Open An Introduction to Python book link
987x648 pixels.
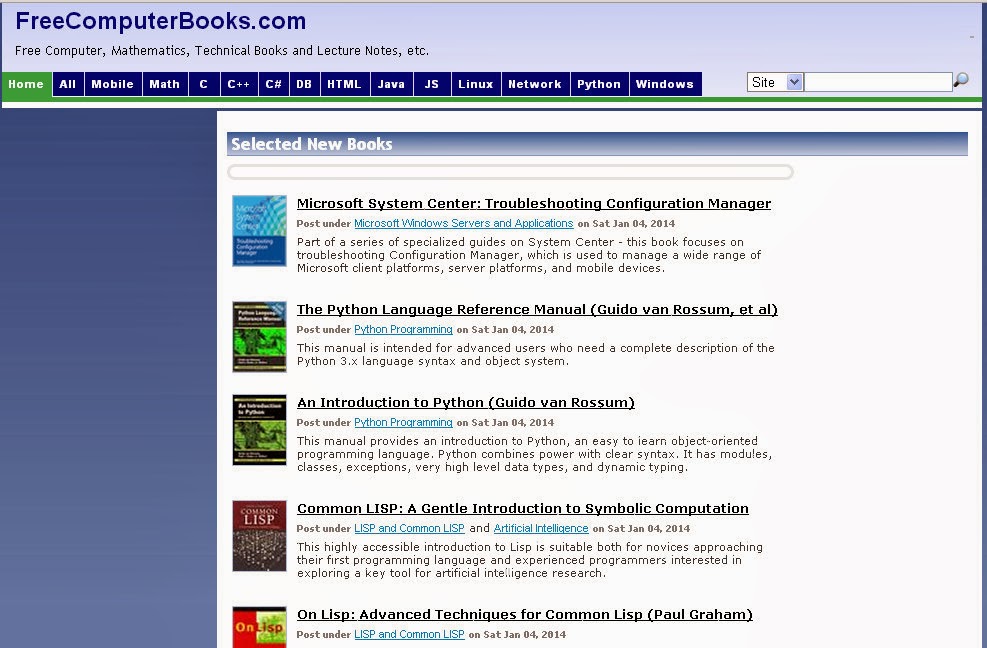466,402
